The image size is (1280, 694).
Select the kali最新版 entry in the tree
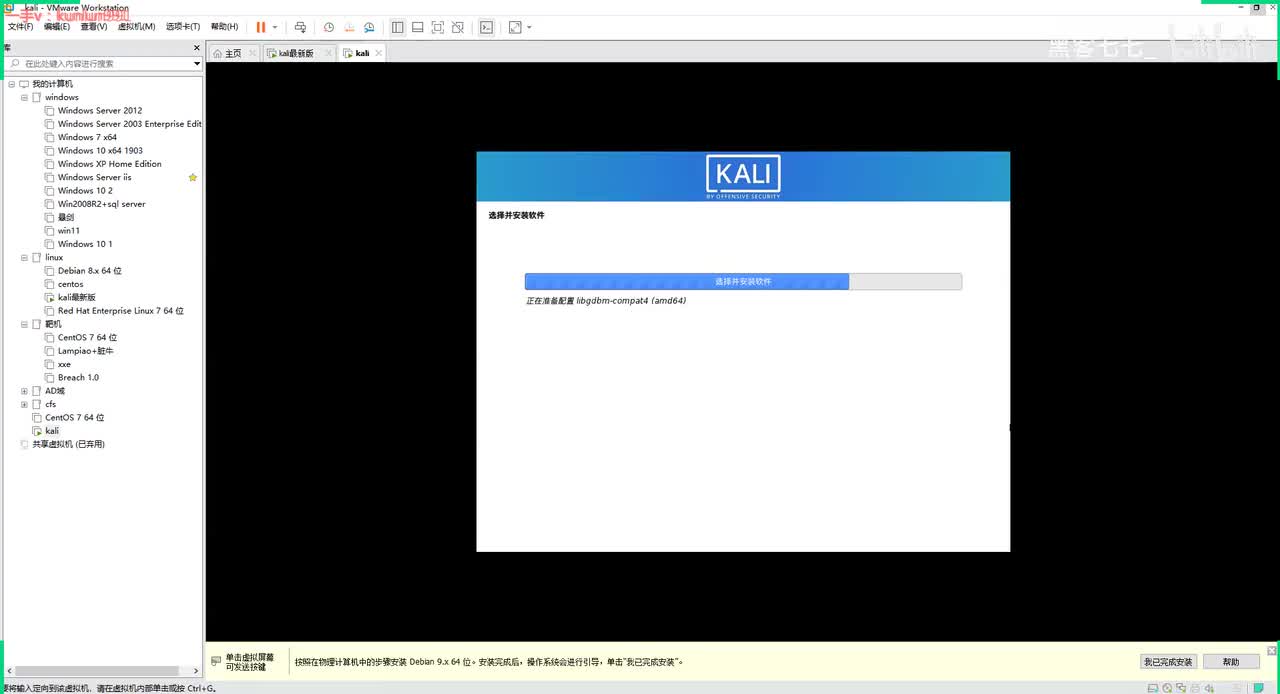[x=76, y=297]
